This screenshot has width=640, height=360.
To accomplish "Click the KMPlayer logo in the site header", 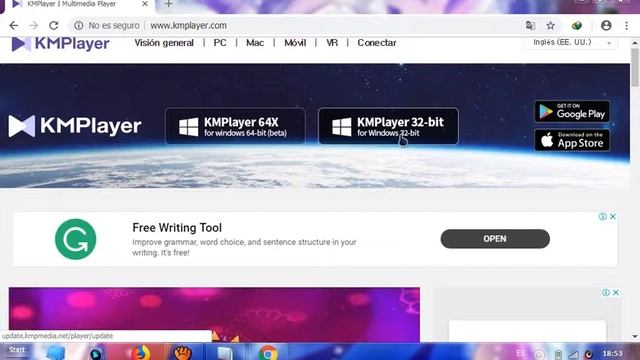I will (60, 43).
